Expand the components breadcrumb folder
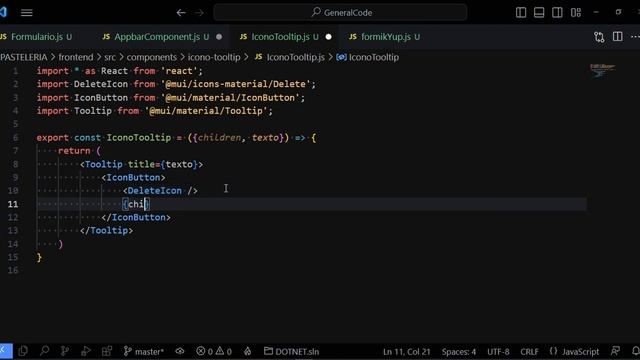 (151, 57)
